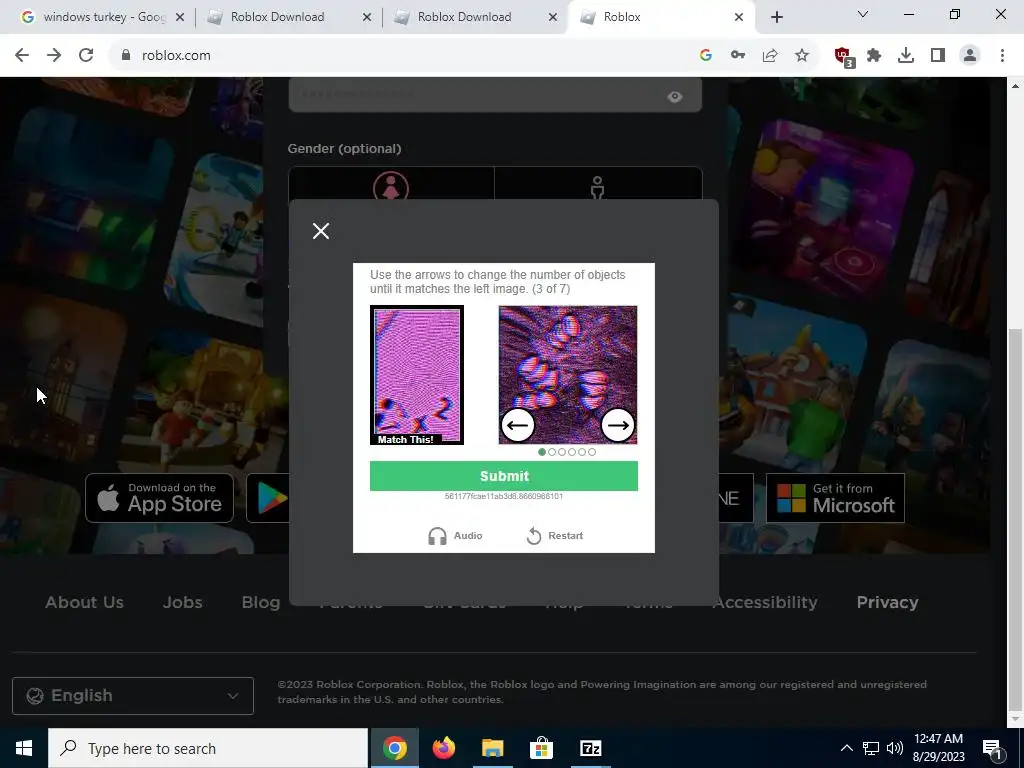
Task: Click the first captcha progress dot
Action: pos(542,452)
